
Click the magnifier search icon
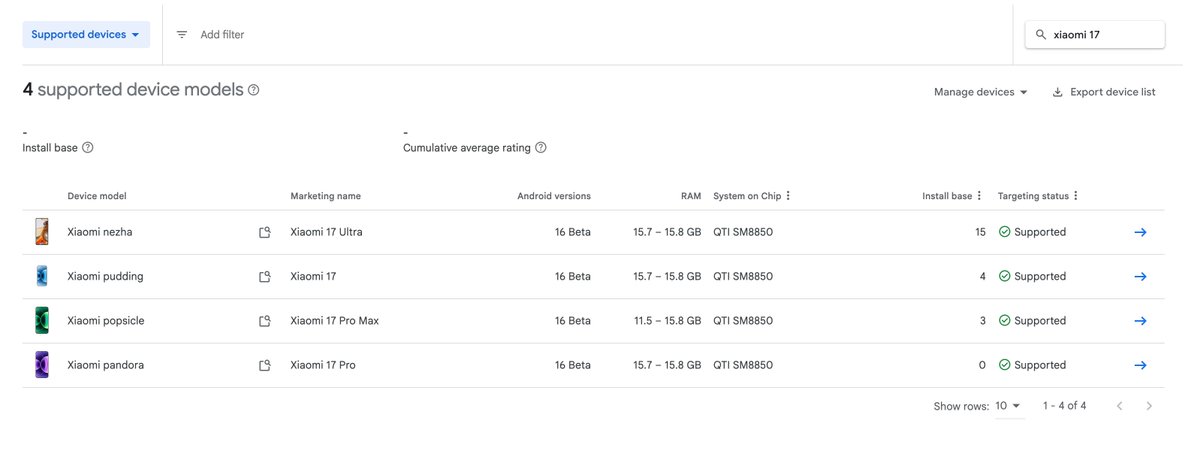[x=1041, y=34]
